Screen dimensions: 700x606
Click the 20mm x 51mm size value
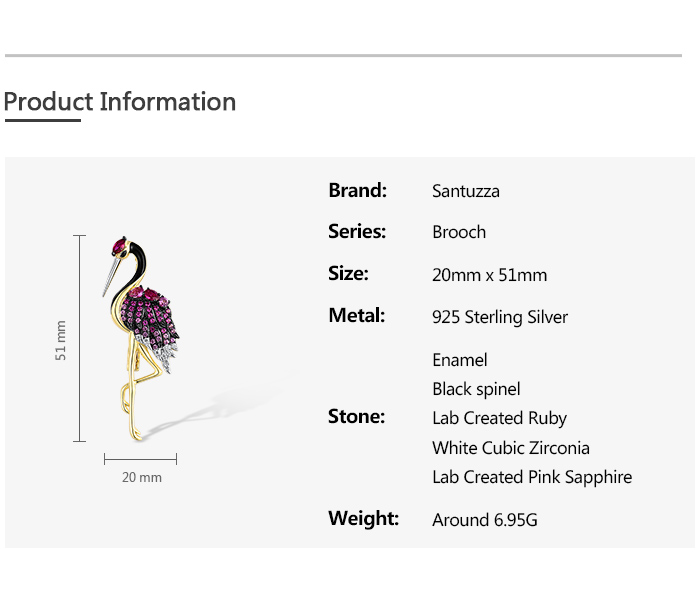tap(490, 275)
